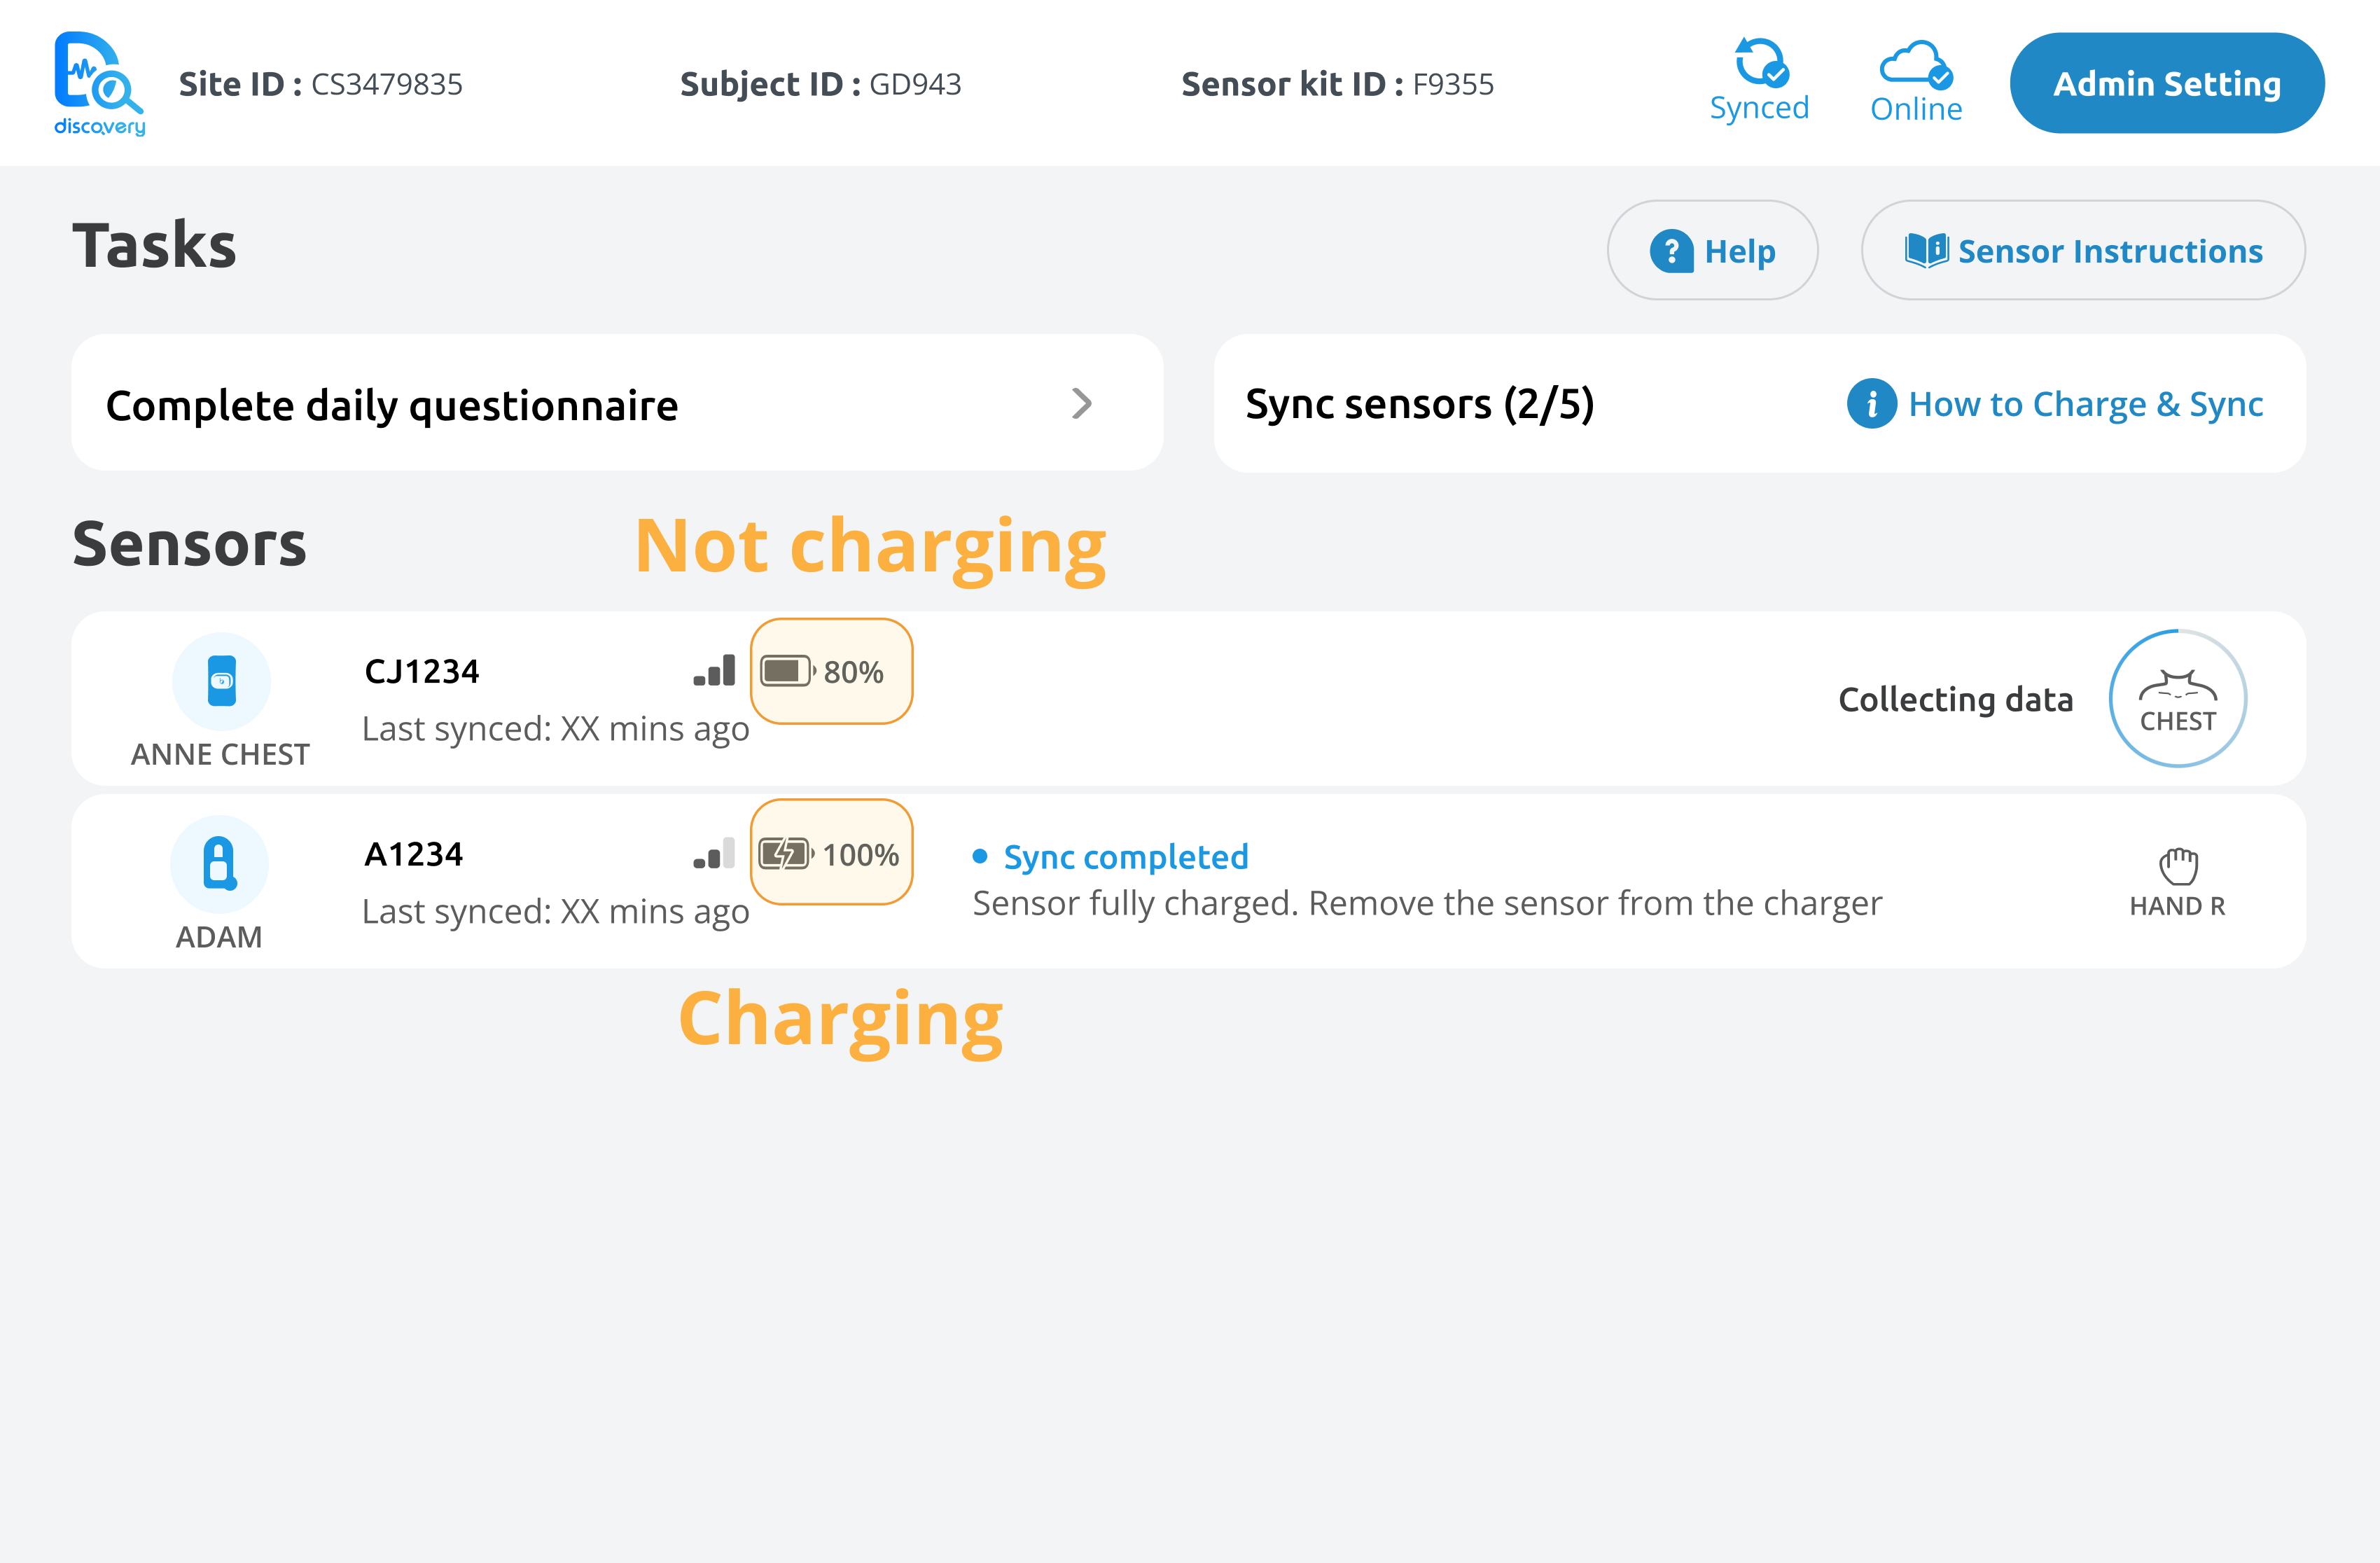Click the Synced status icon
The width and height of the screenshot is (2380, 1563).
(1761, 62)
